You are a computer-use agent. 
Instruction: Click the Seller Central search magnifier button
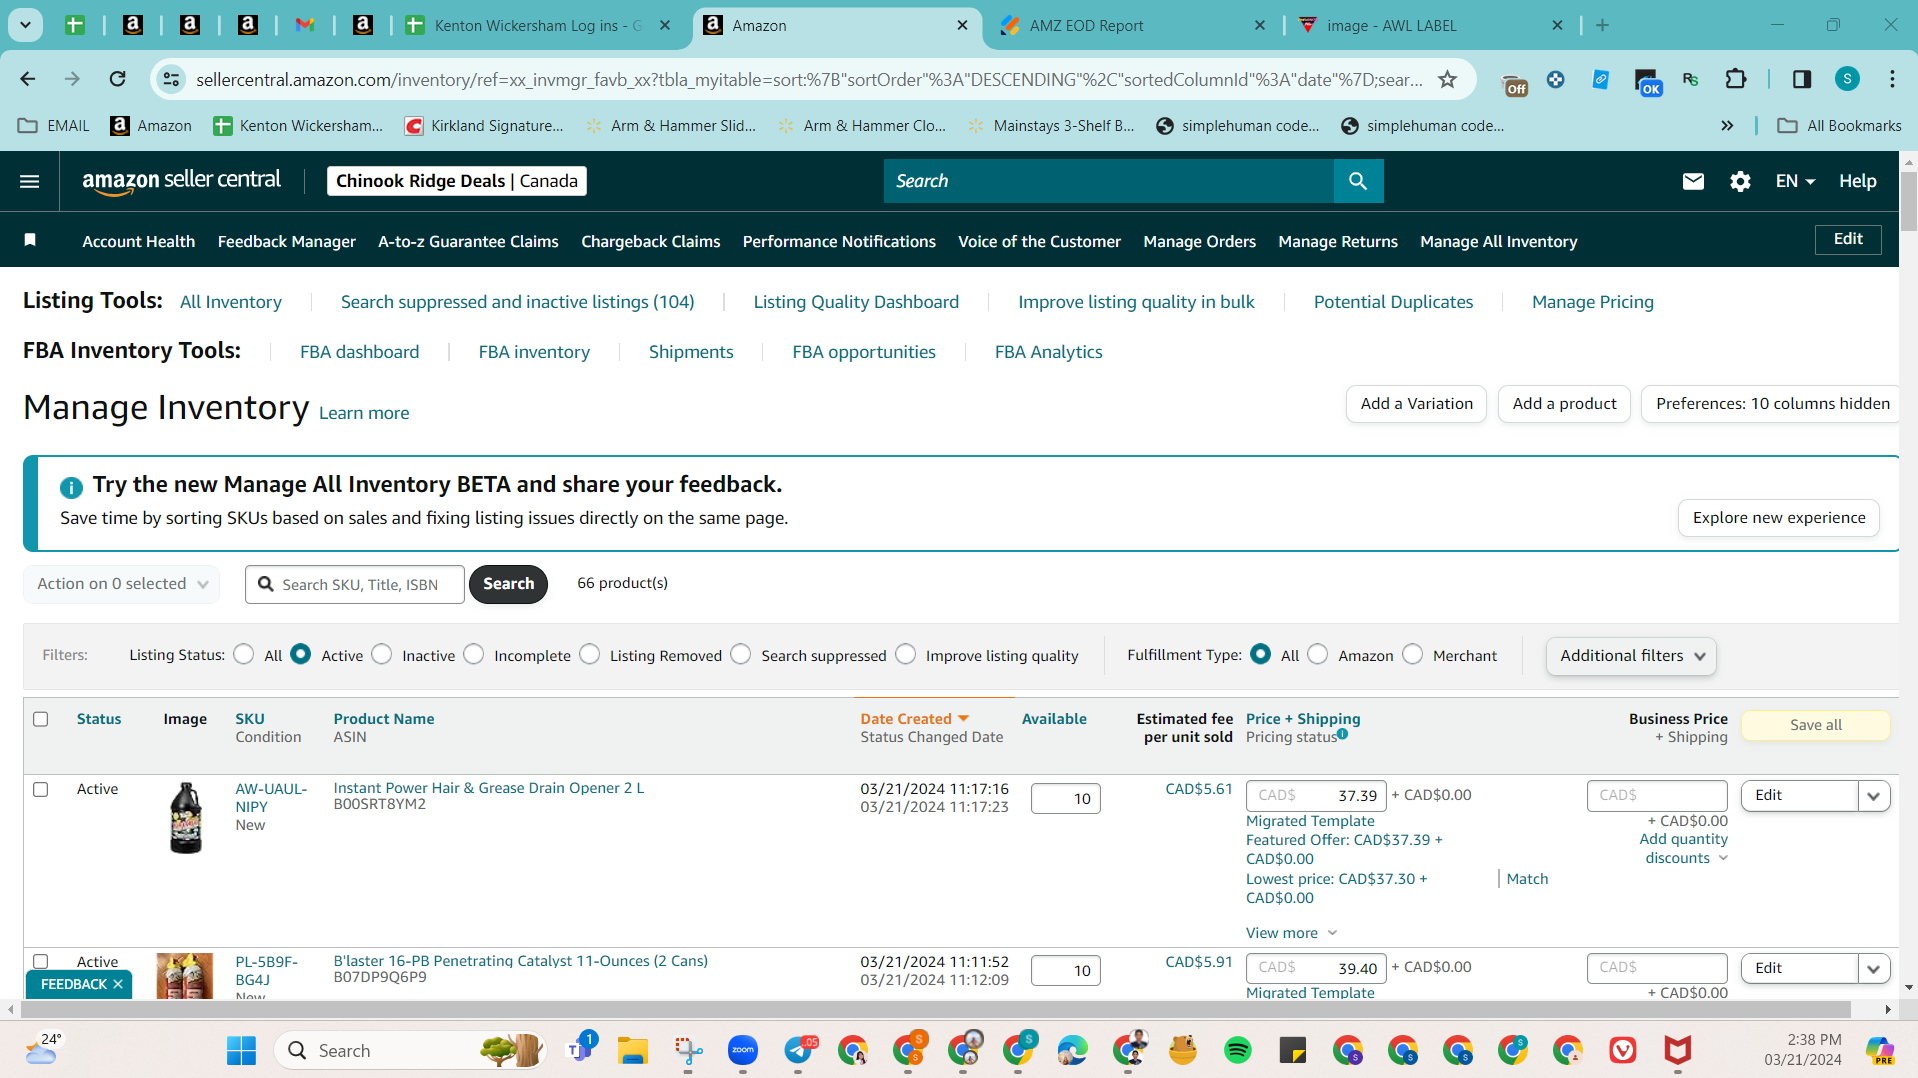click(1358, 181)
